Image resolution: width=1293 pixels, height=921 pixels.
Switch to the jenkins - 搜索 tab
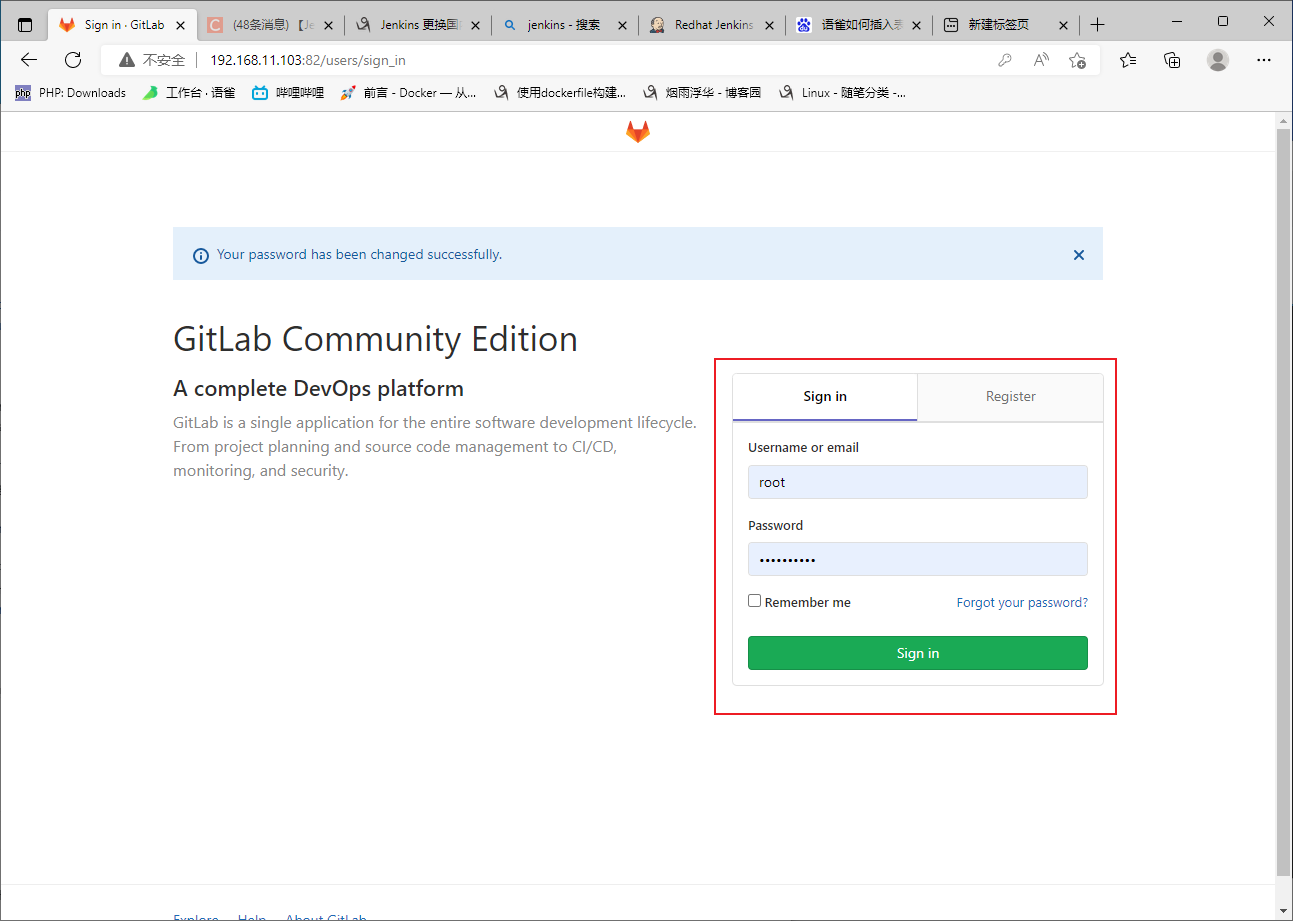pyautogui.click(x=566, y=25)
